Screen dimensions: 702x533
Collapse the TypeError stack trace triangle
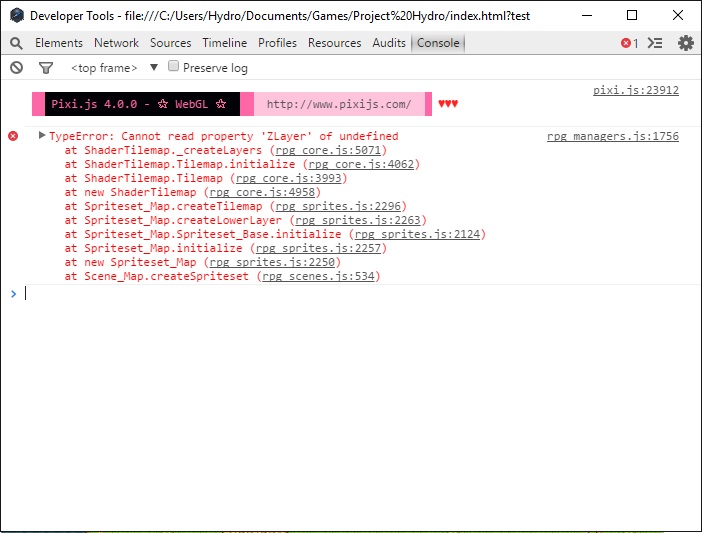click(x=42, y=135)
